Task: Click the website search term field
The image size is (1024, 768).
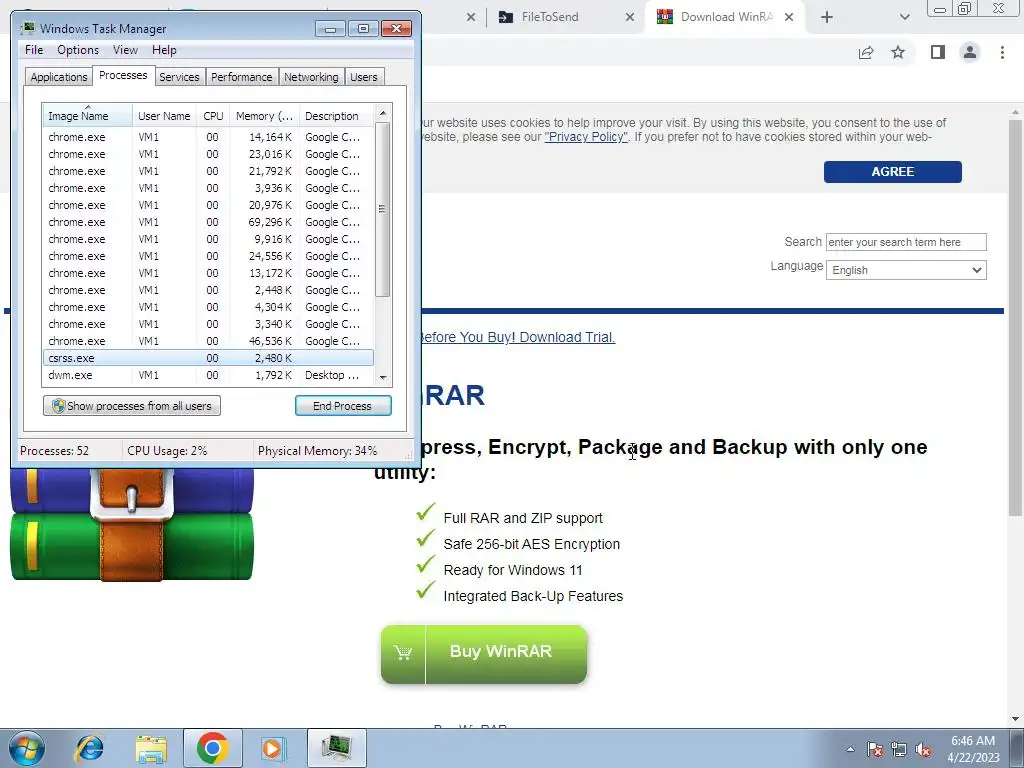Action: (x=906, y=242)
